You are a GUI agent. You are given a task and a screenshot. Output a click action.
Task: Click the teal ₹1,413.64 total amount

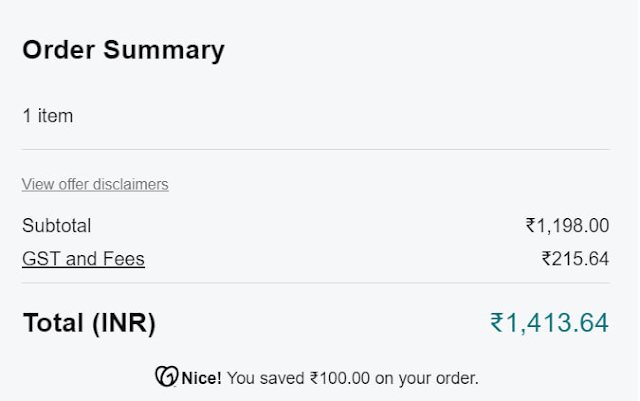(x=549, y=323)
